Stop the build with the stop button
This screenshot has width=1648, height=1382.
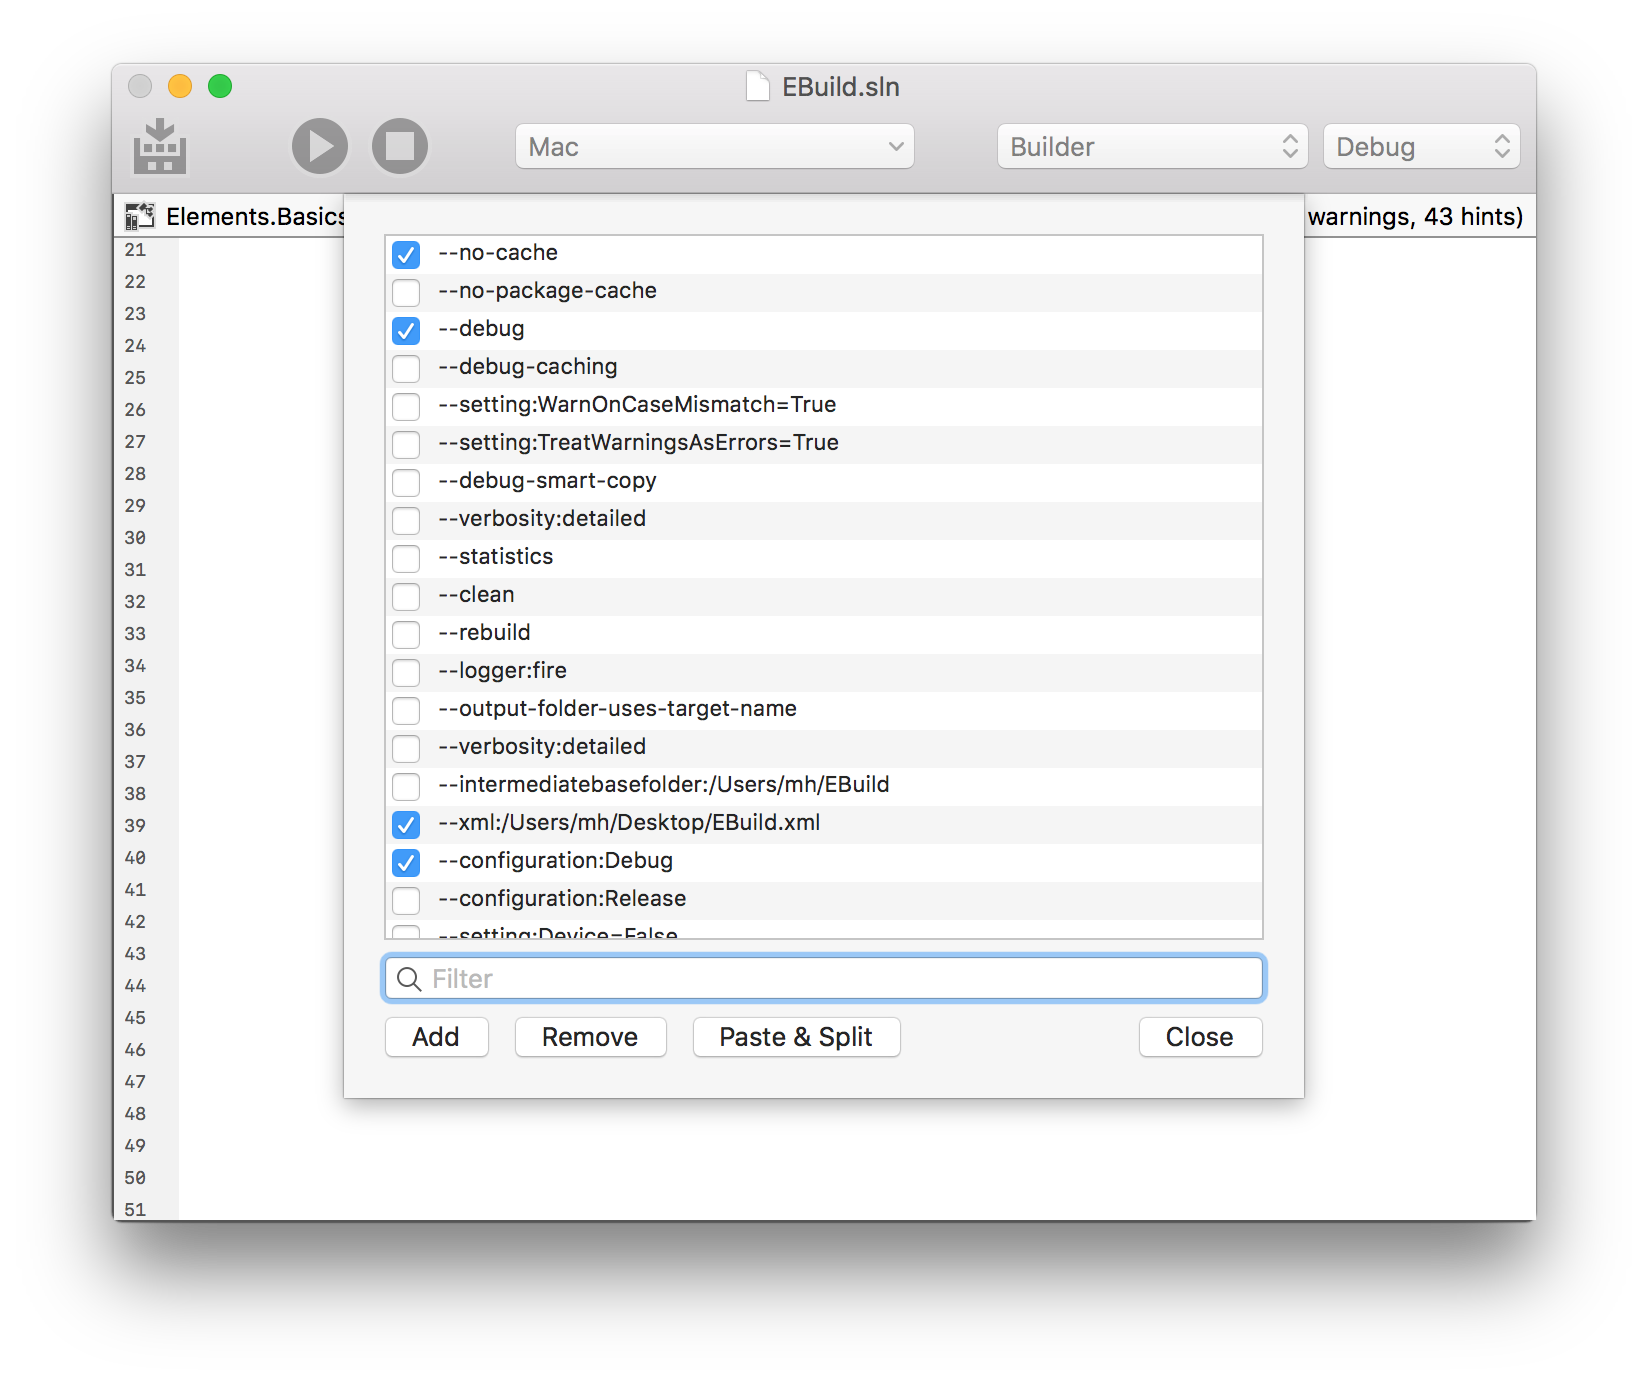tap(400, 146)
